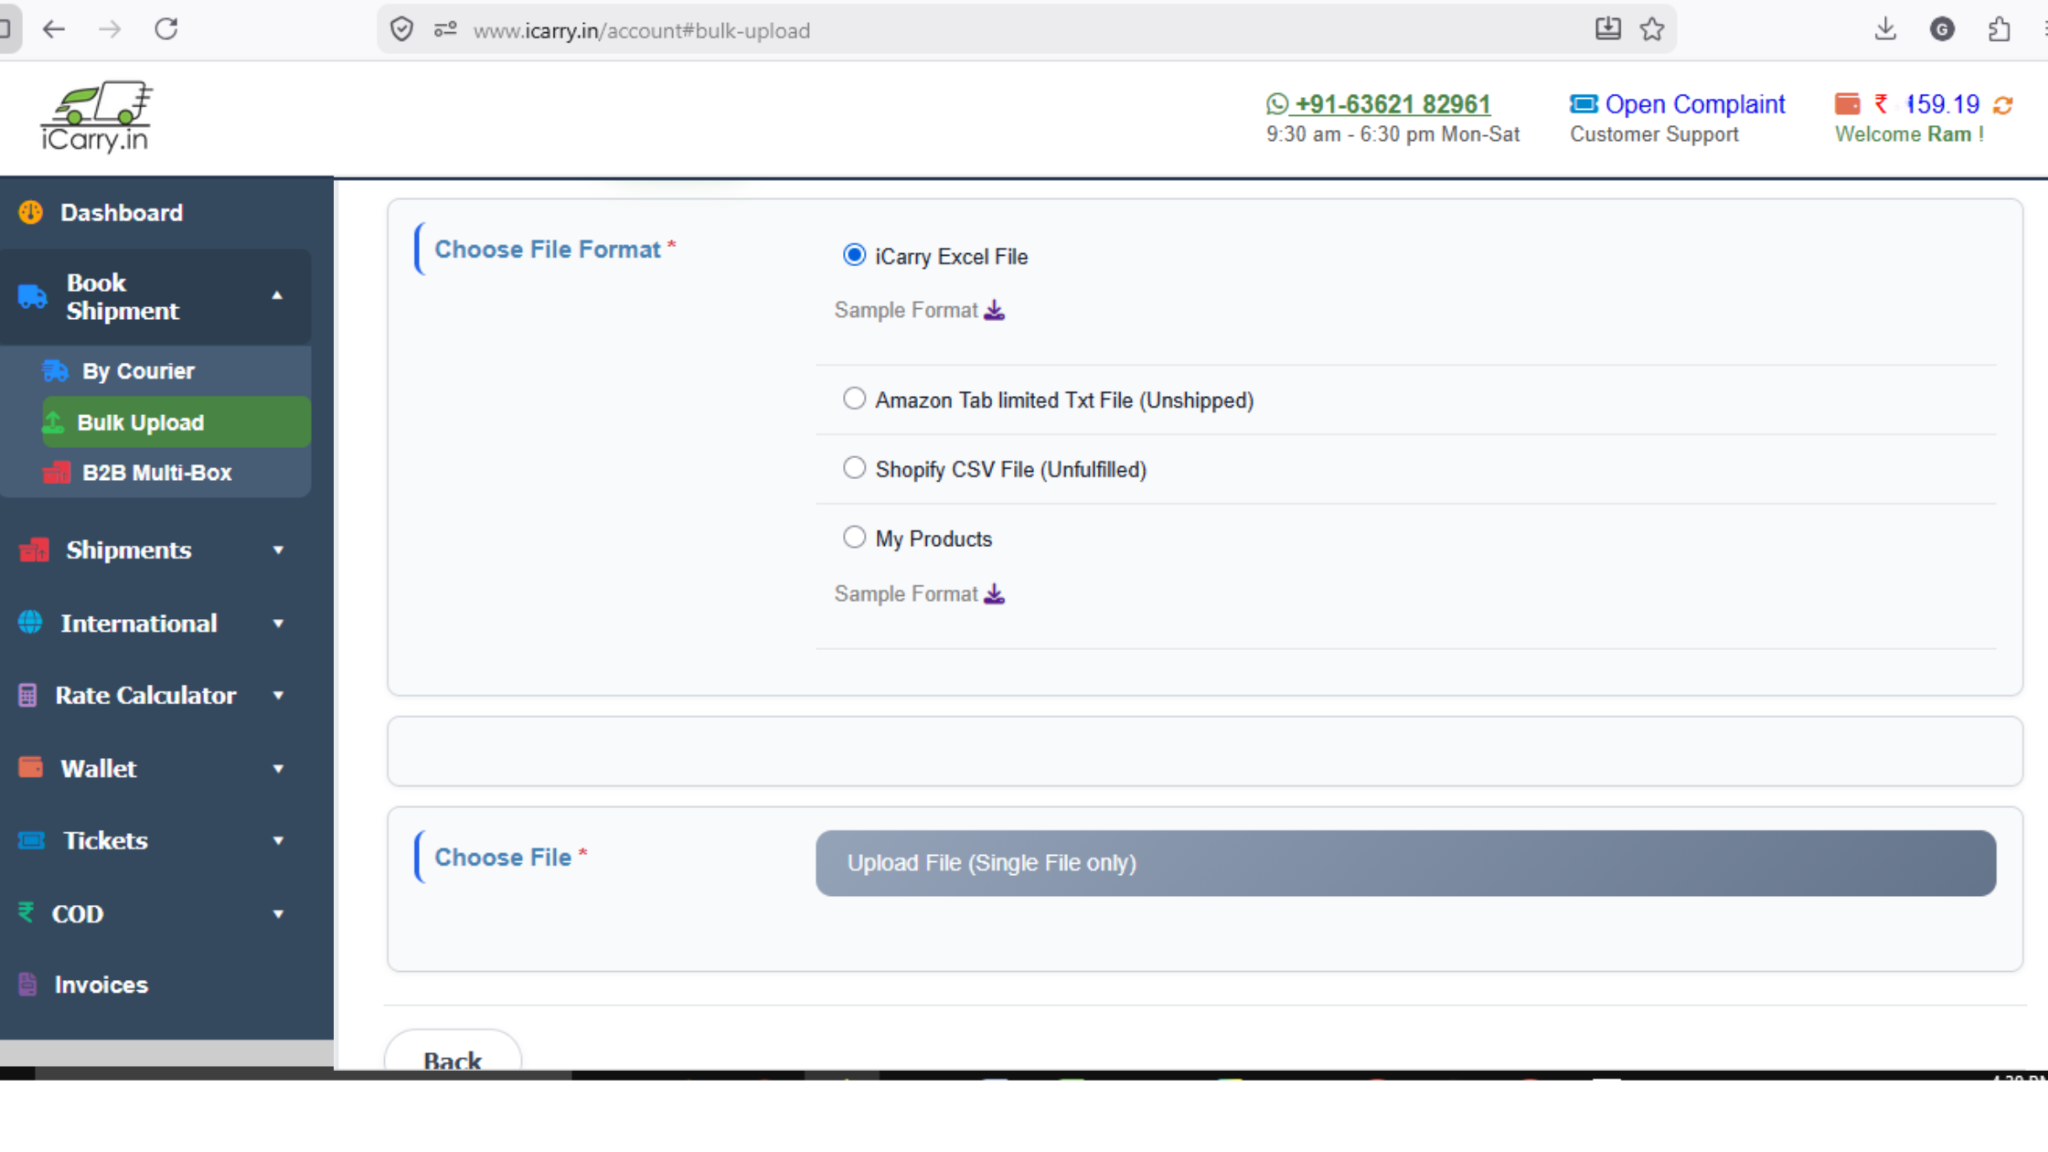2048x1152 pixels.
Task: Expand the Tickets menu arrow
Action: pos(278,841)
